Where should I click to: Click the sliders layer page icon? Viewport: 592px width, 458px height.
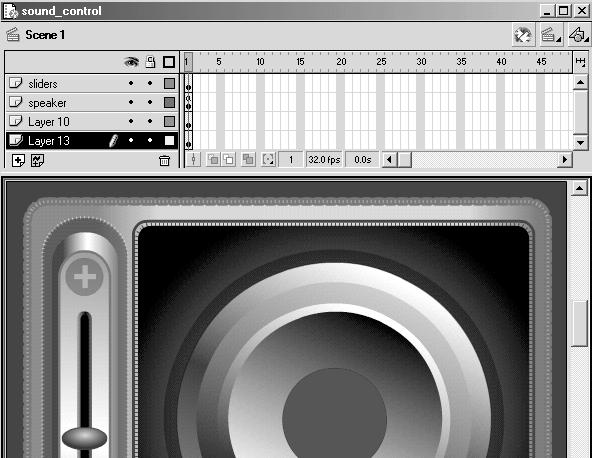click(15, 83)
